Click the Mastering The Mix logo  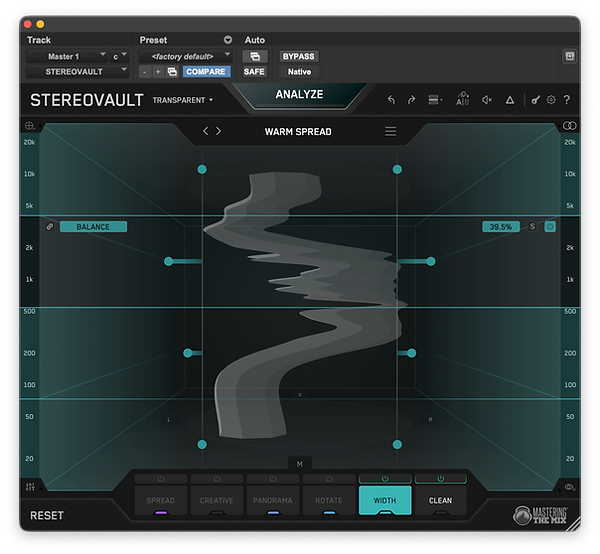click(540, 515)
